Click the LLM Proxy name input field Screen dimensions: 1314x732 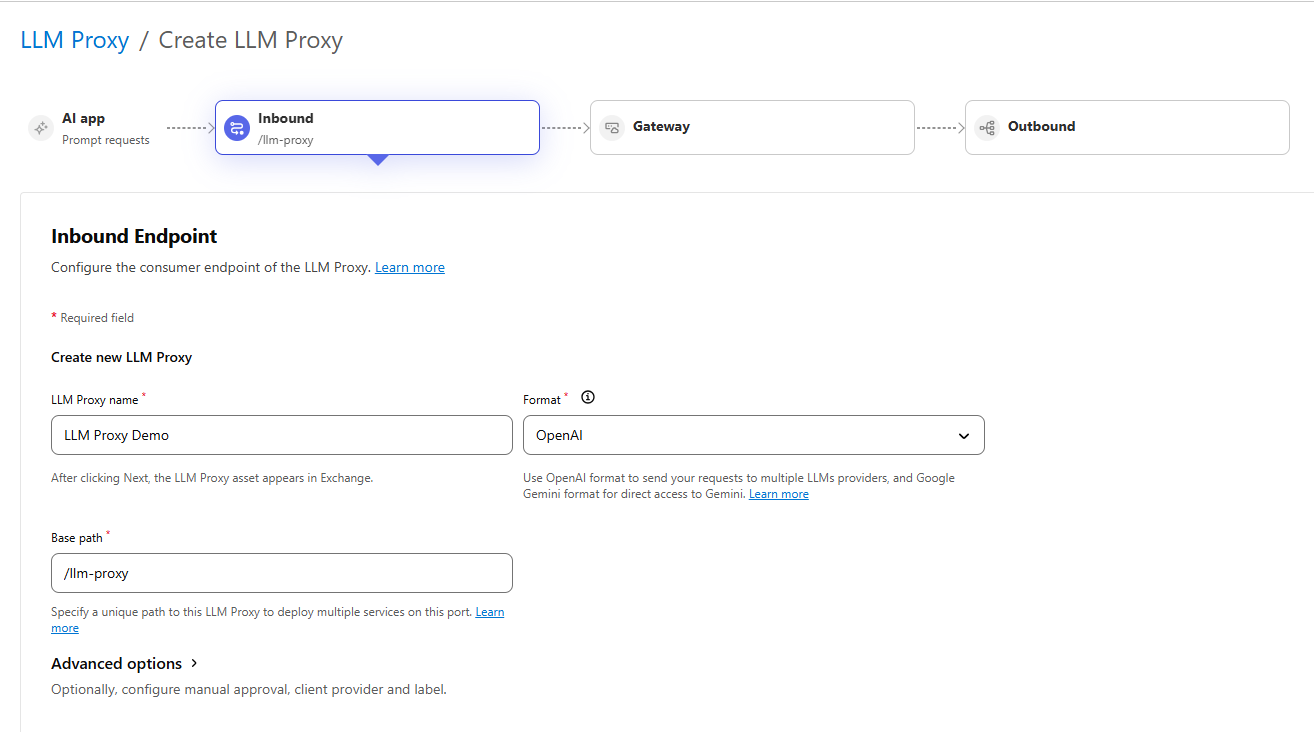tap(282, 435)
